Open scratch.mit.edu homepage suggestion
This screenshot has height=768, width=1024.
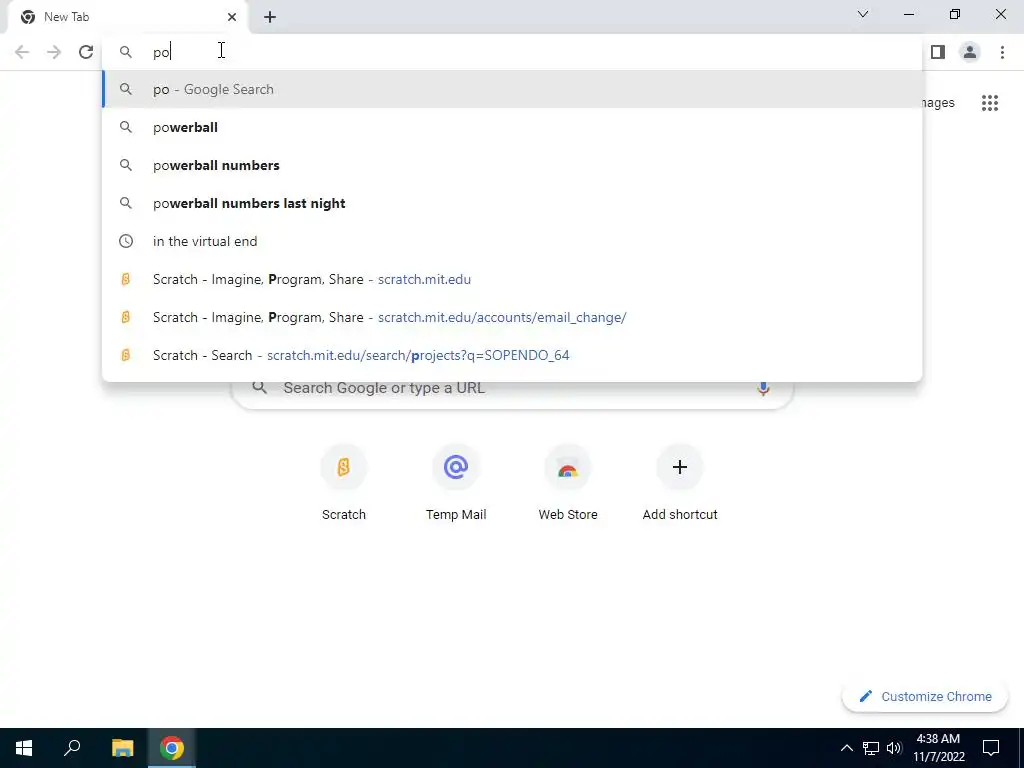513,279
